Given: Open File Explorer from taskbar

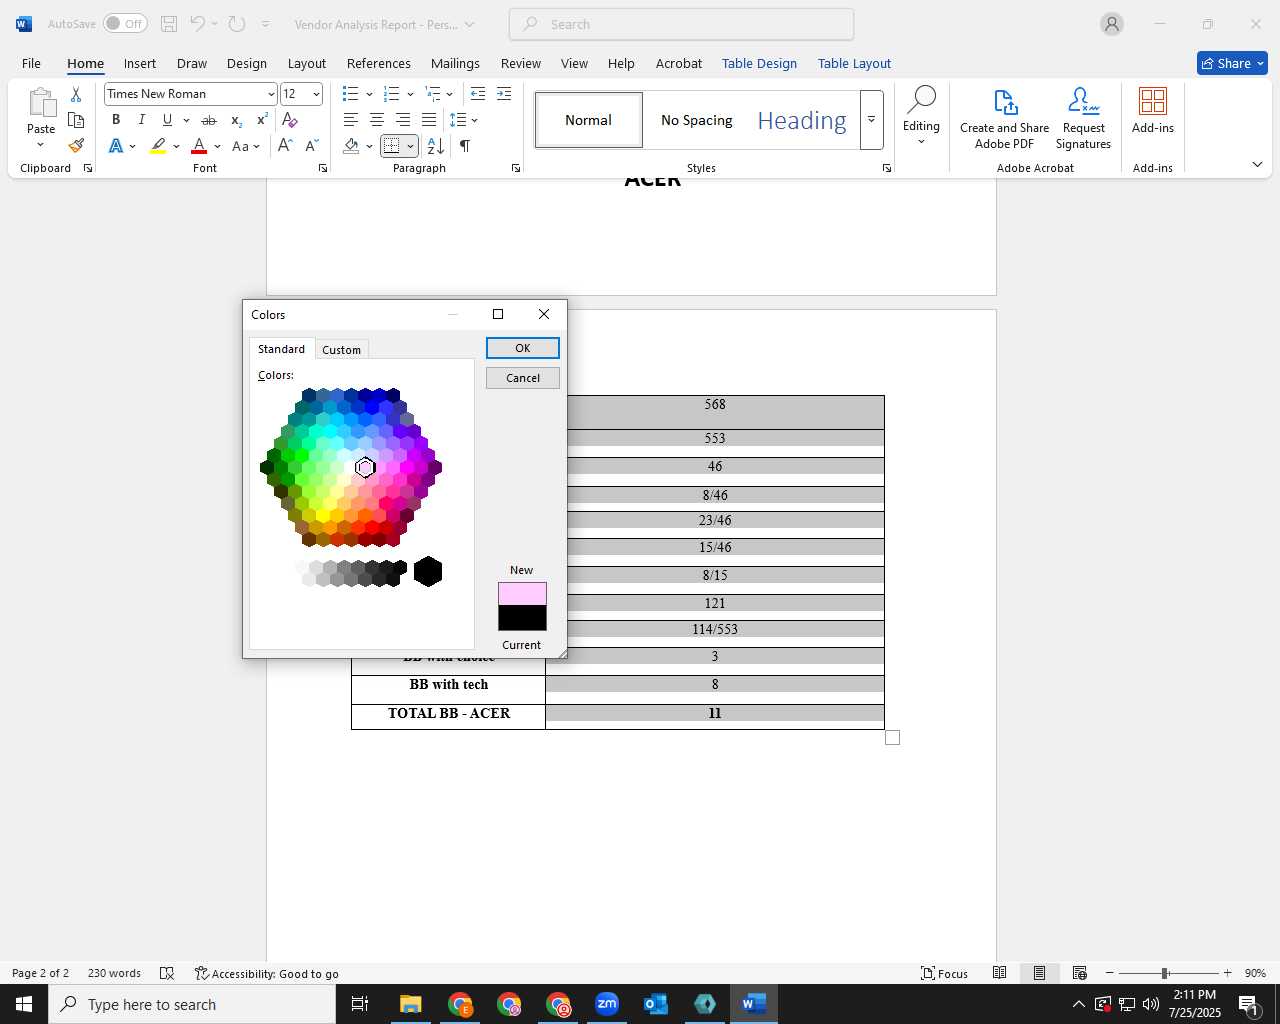Looking at the screenshot, I should pyautogui.click(x=411, y=1004).
